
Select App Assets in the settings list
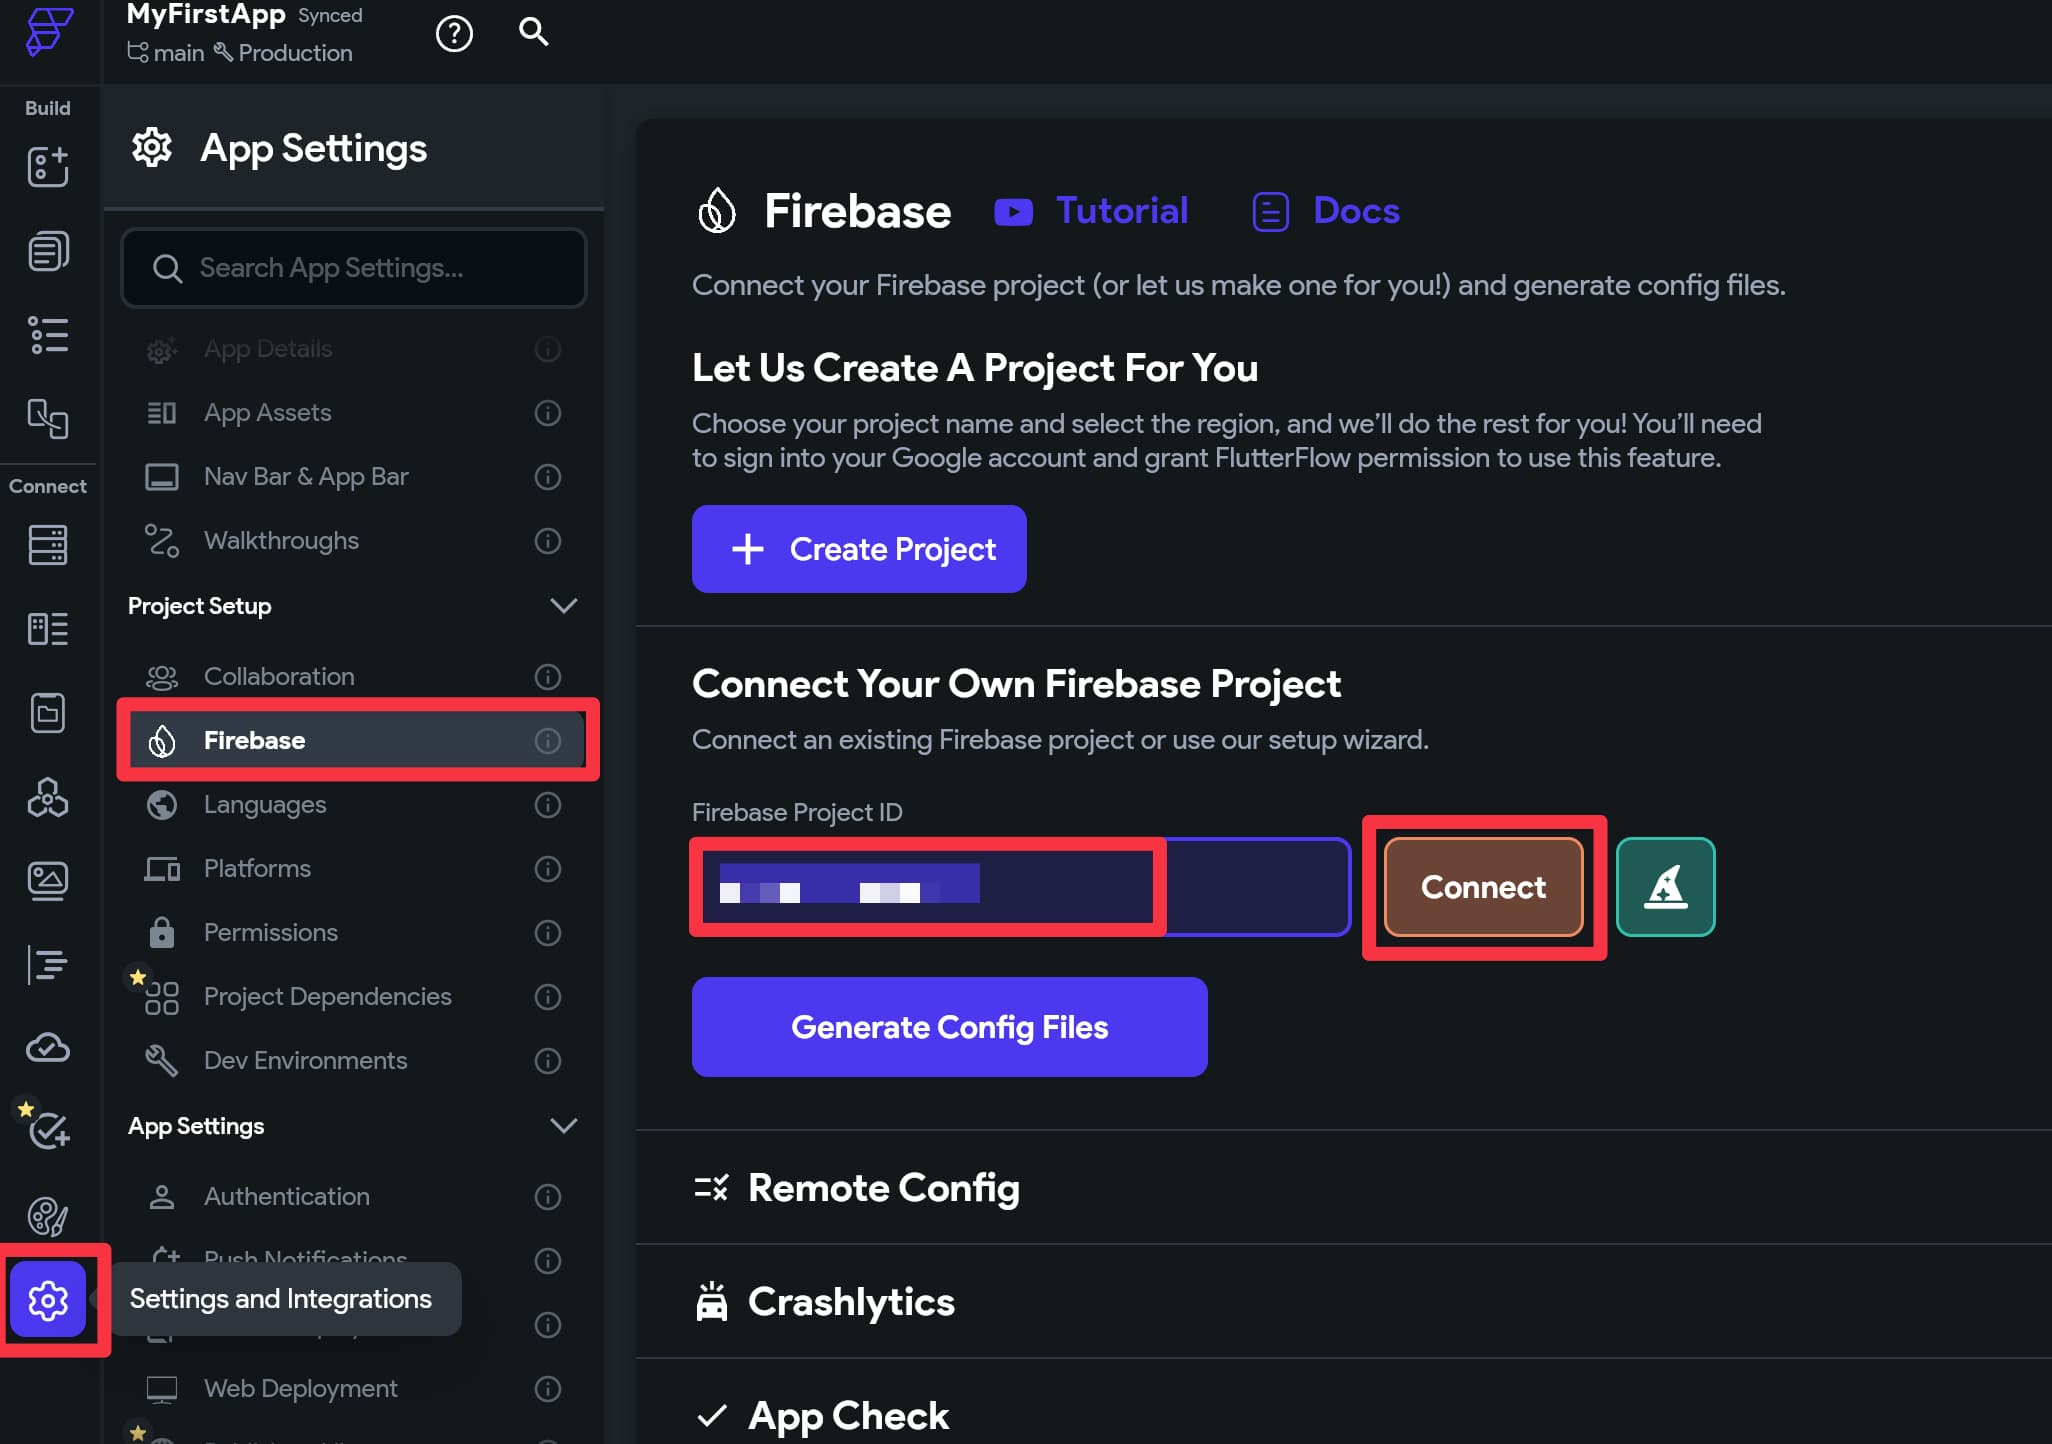click(352, 413)
